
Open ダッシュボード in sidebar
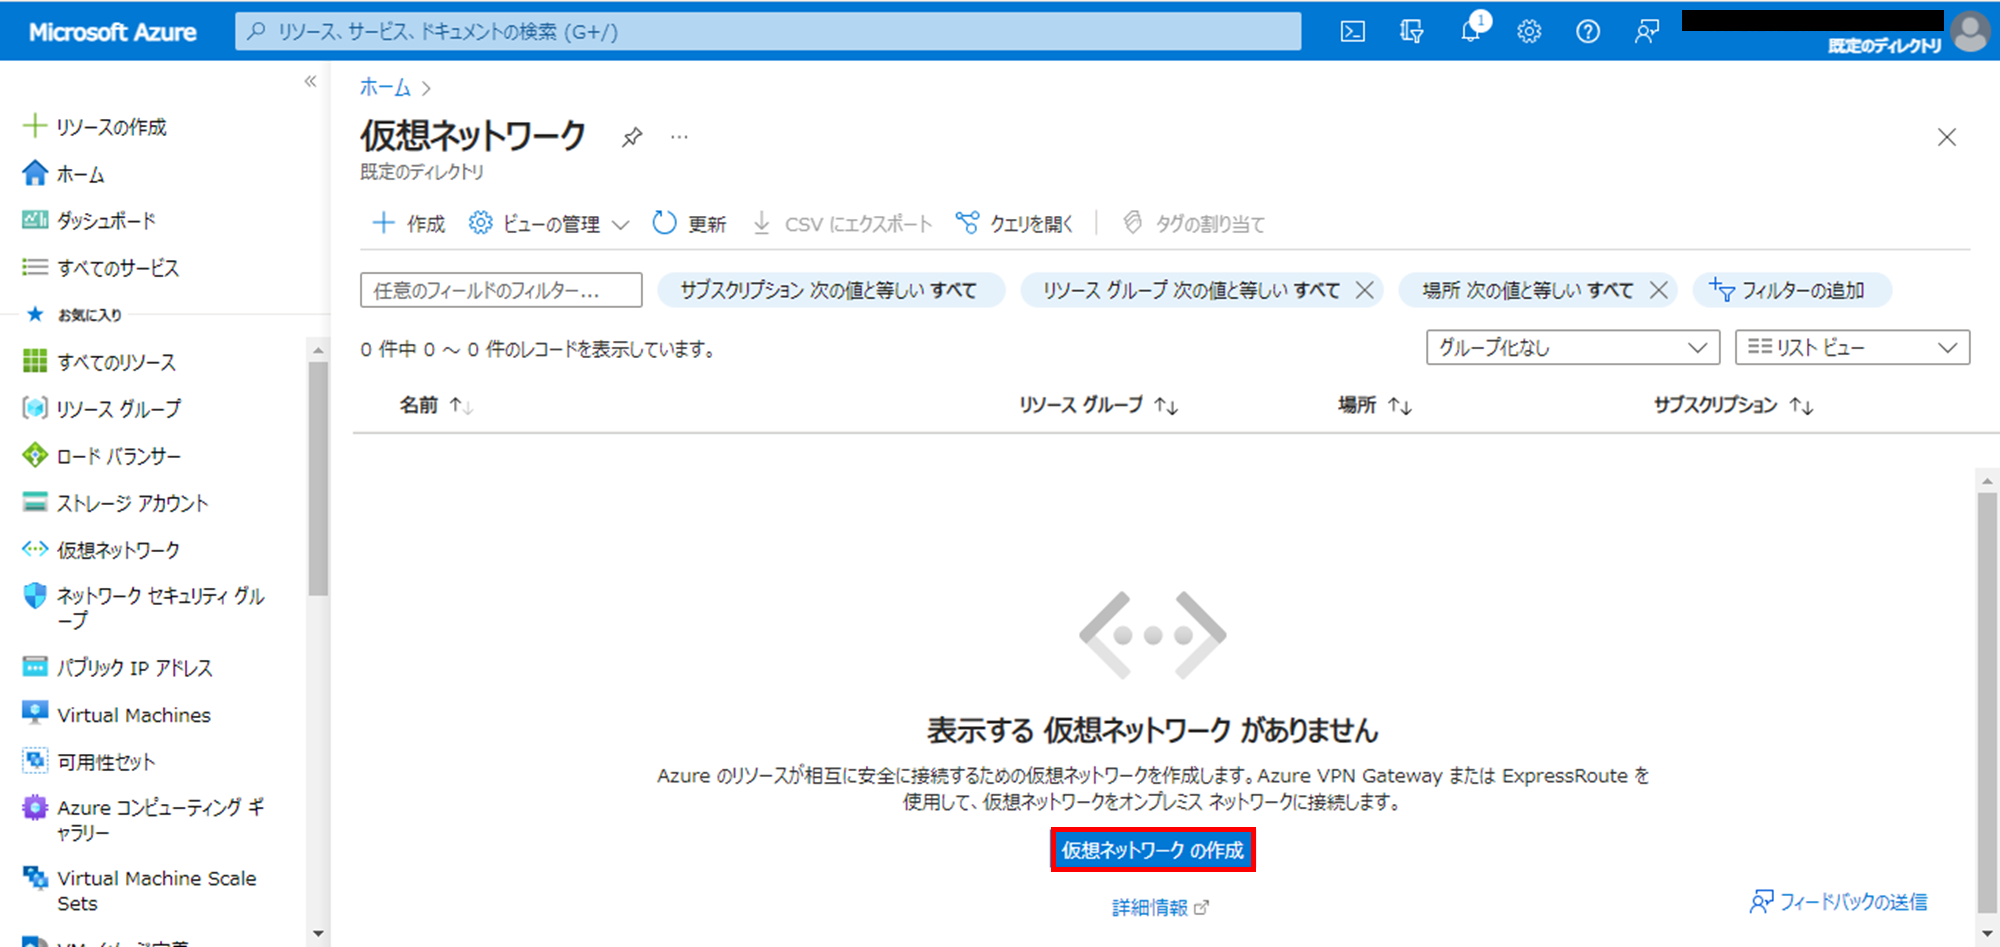coord(90,221)
